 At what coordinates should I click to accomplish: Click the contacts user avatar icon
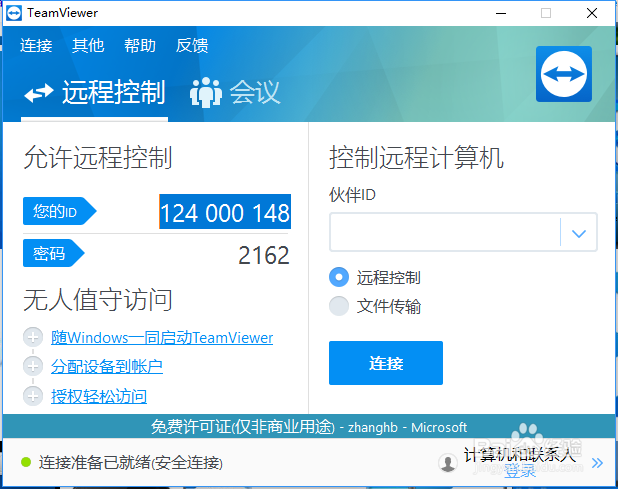click(448, 462)
